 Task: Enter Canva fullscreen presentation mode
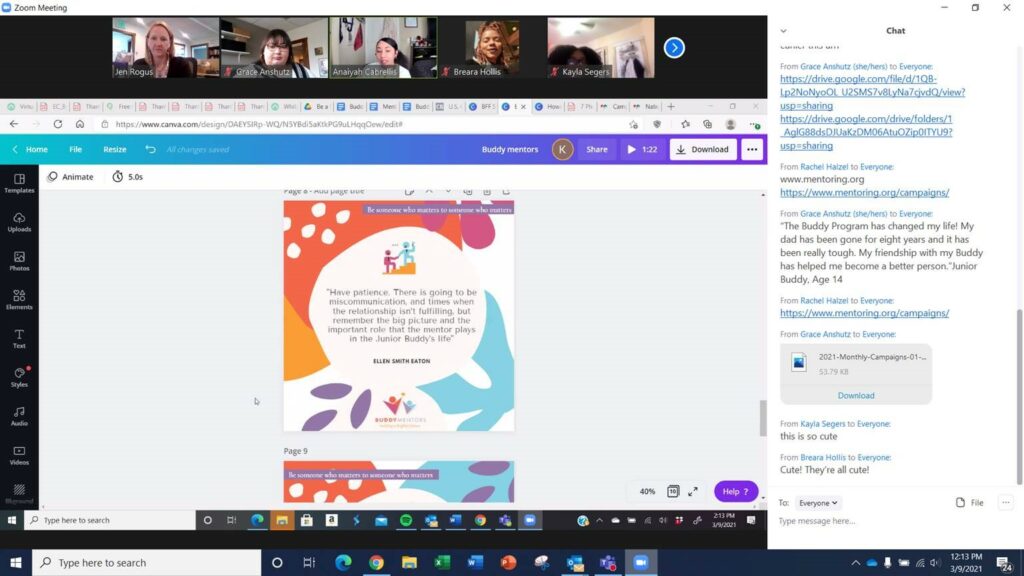pyautogui.click(x=693, y=491)
